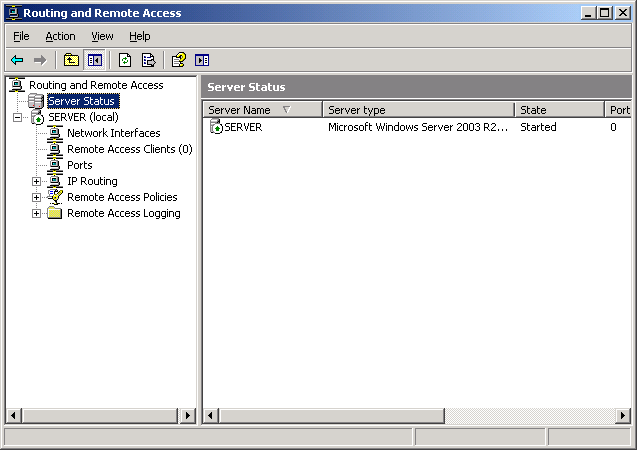The width and height of the screenshot is (637, 450).
Task: Click the Server Name sort arrow
Action: pos(287,110)
